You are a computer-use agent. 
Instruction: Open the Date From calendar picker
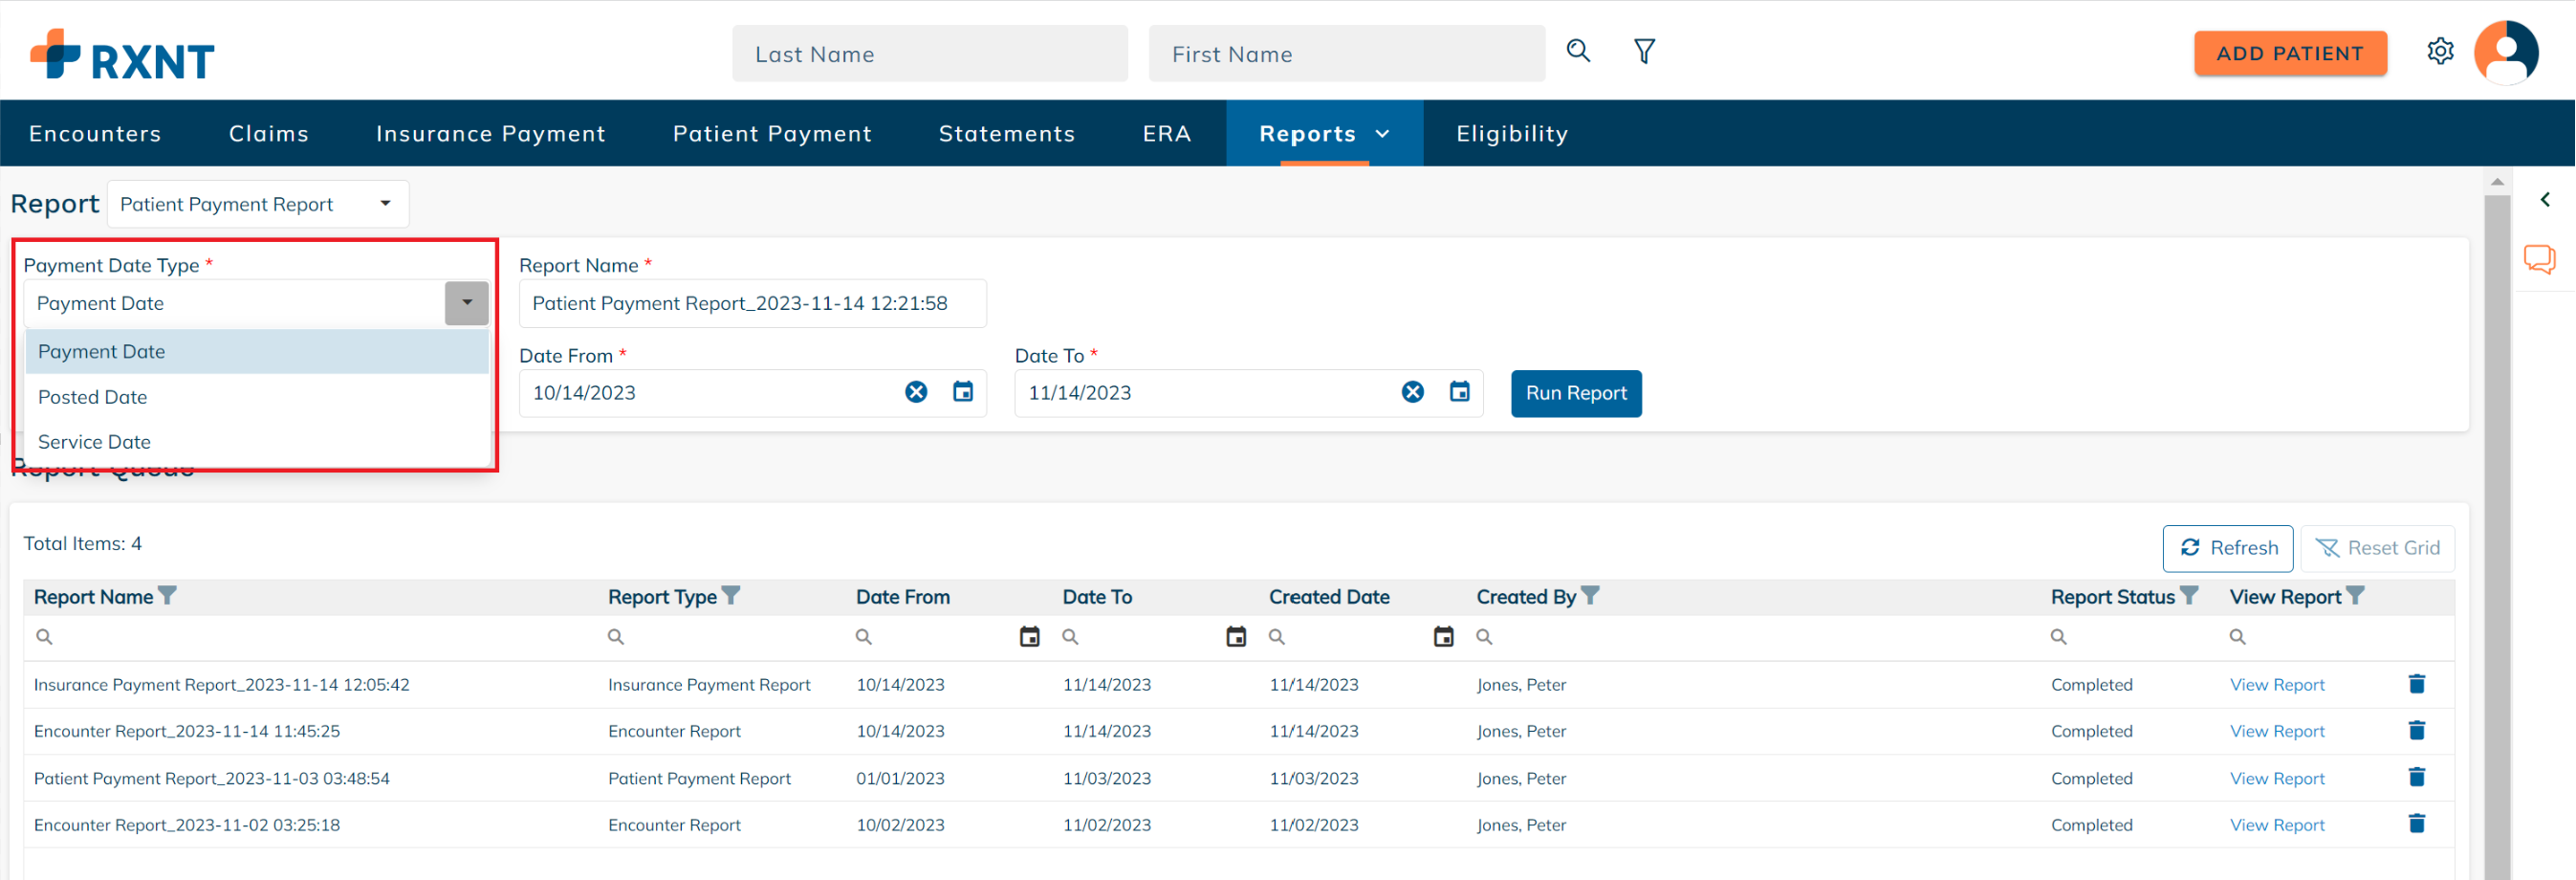pyautogui.click(x=962, y=392)
